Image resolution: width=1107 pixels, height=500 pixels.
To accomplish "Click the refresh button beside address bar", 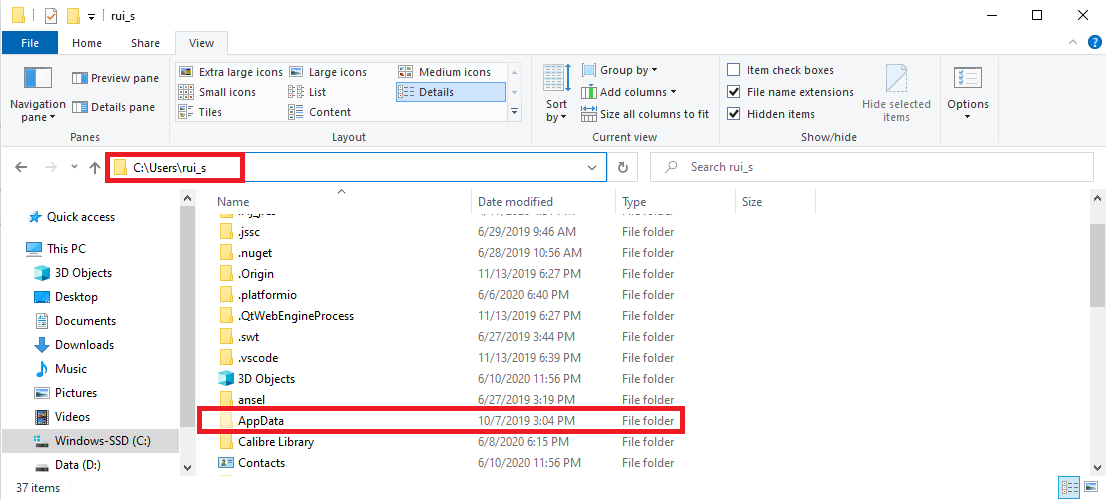I will [623, 168].
